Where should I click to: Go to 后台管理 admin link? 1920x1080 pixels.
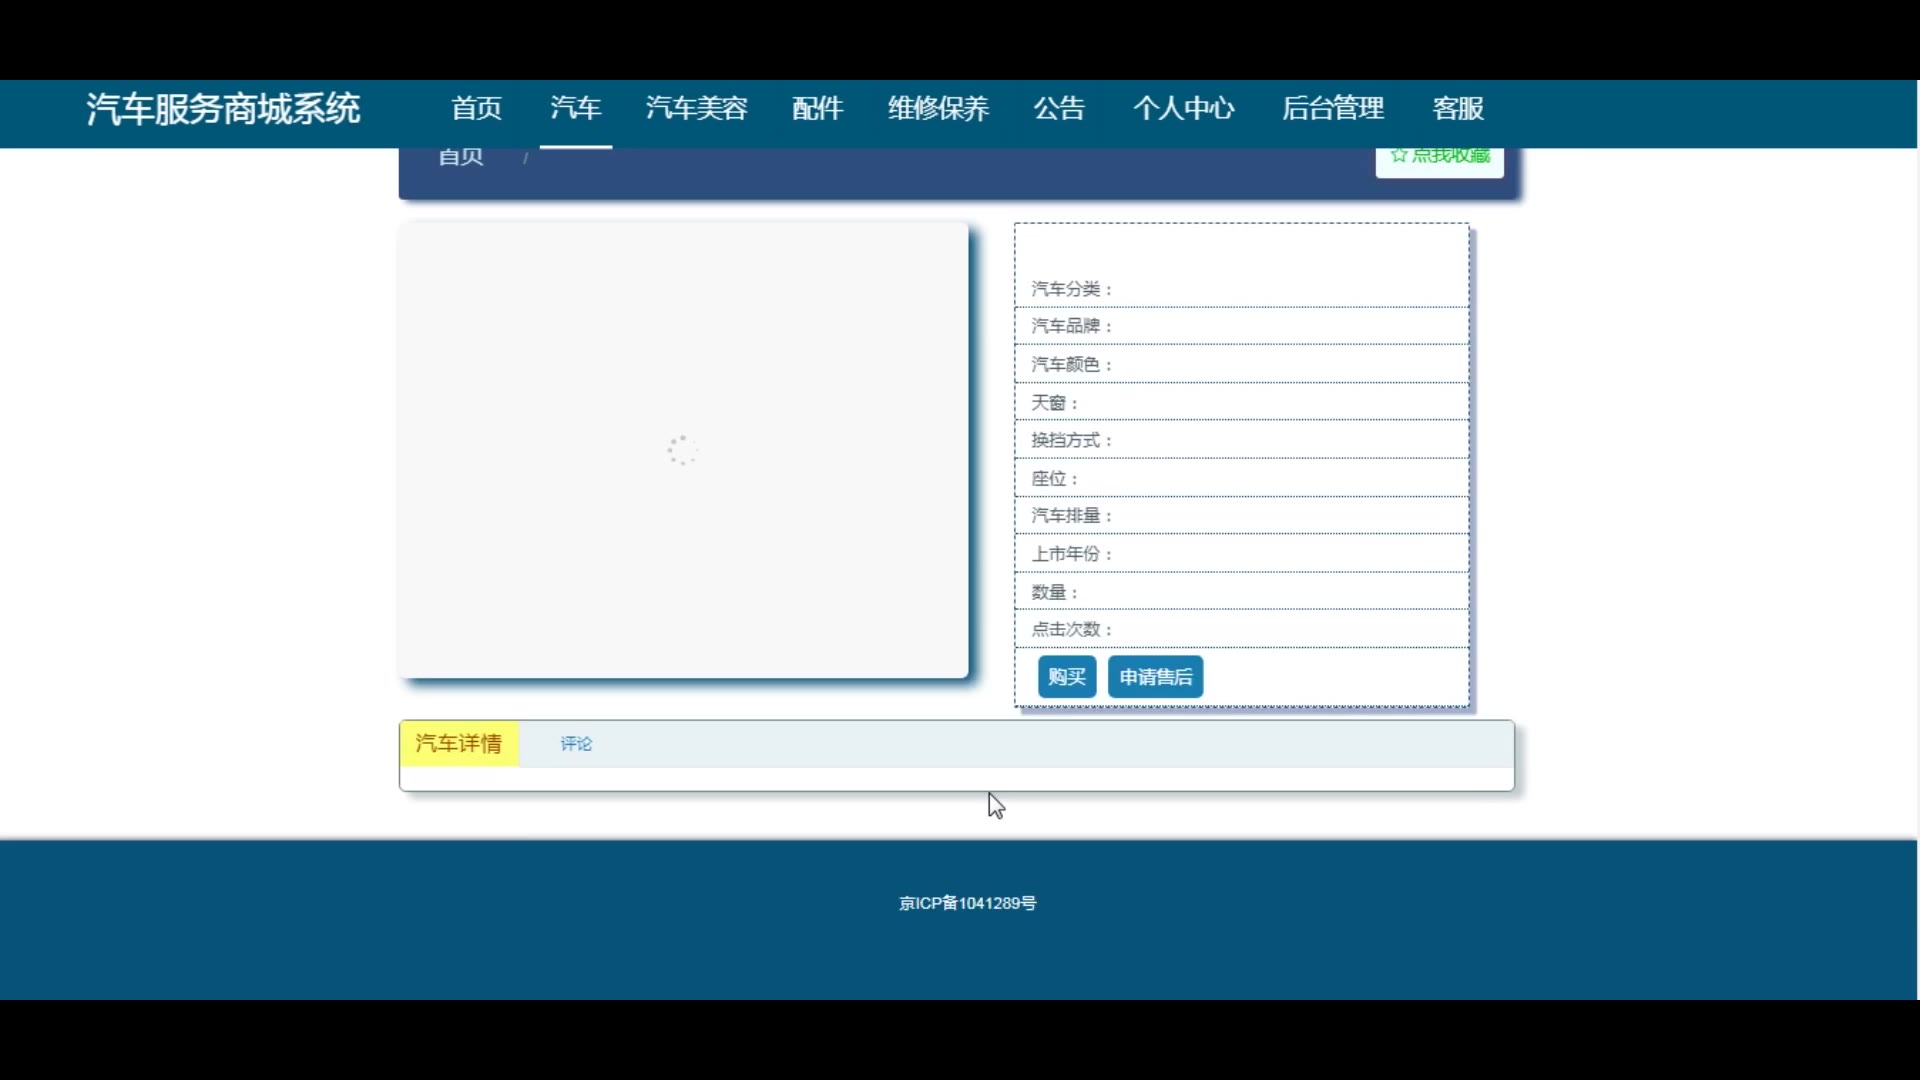pos(1333,108)
